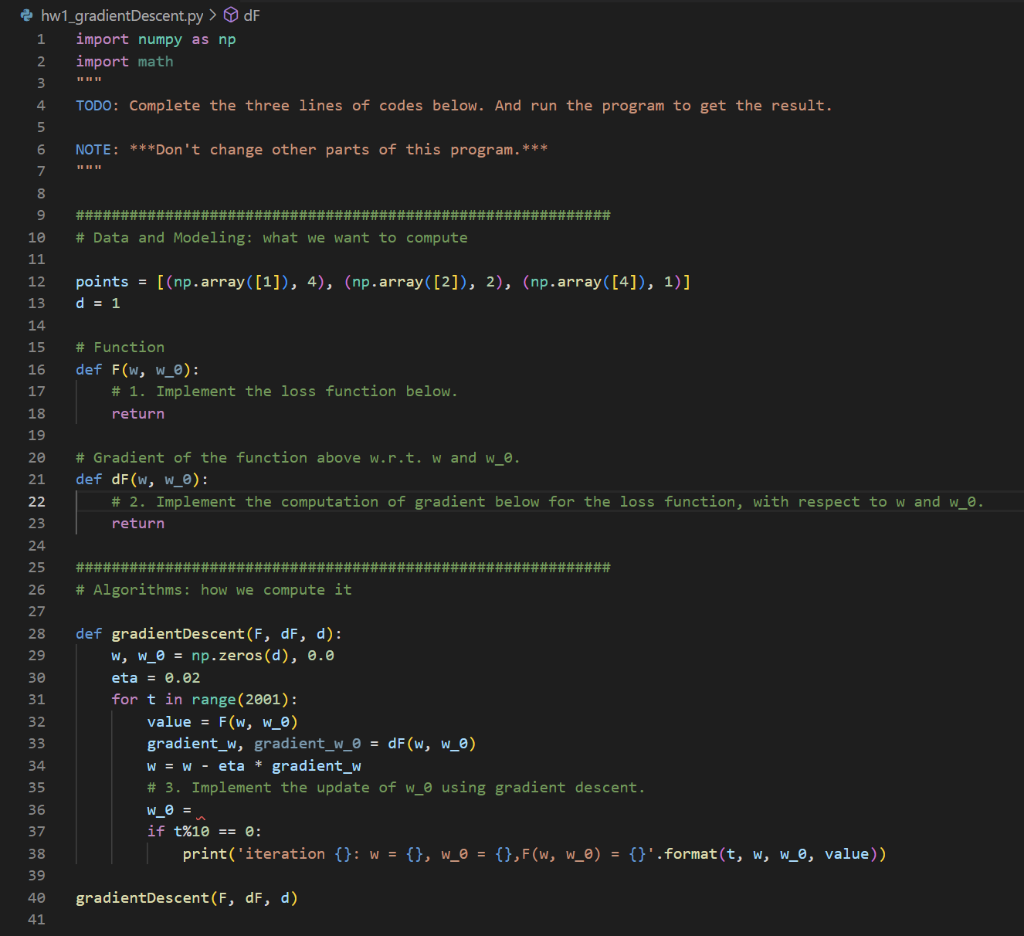
Task: Click '# 3. Implement the update of w_0' comment
Action: click(396, 788)
